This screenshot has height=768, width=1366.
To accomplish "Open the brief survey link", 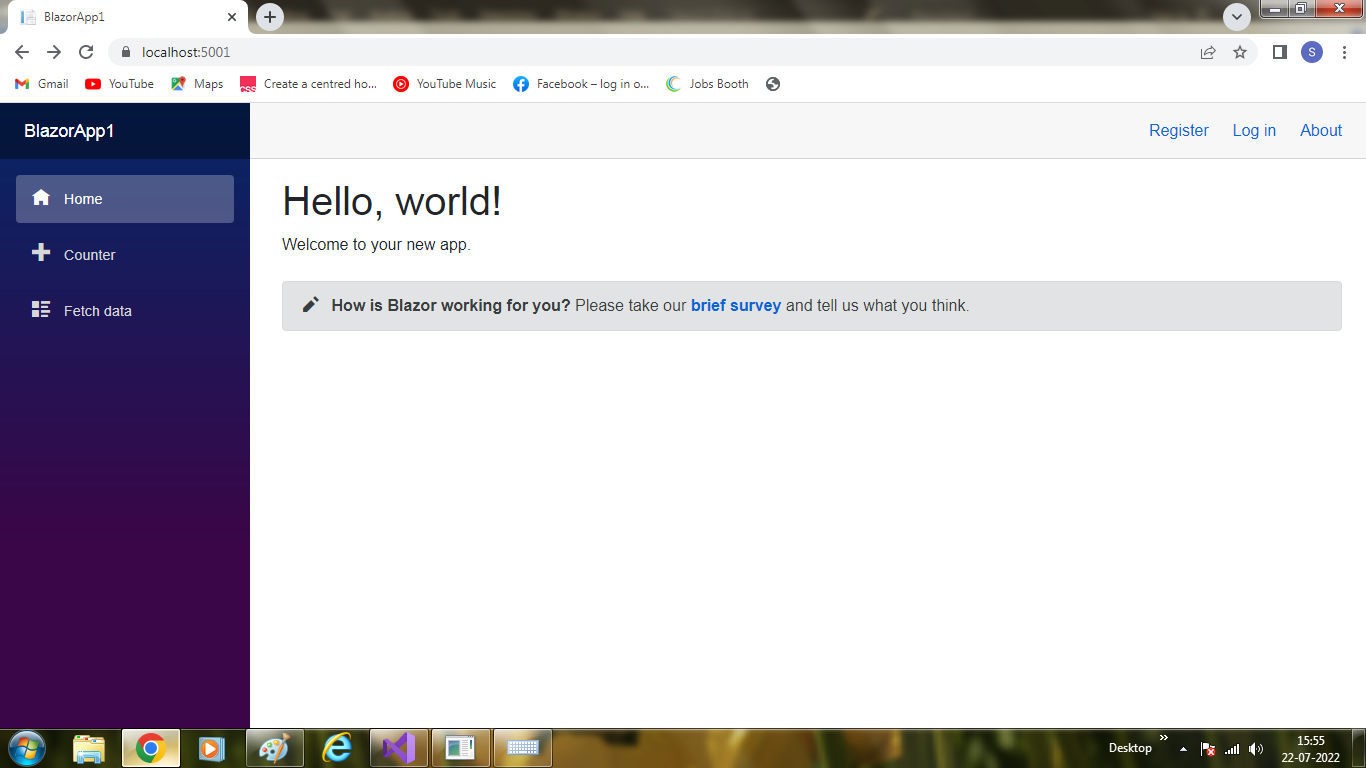I will [x=736, y=305].
